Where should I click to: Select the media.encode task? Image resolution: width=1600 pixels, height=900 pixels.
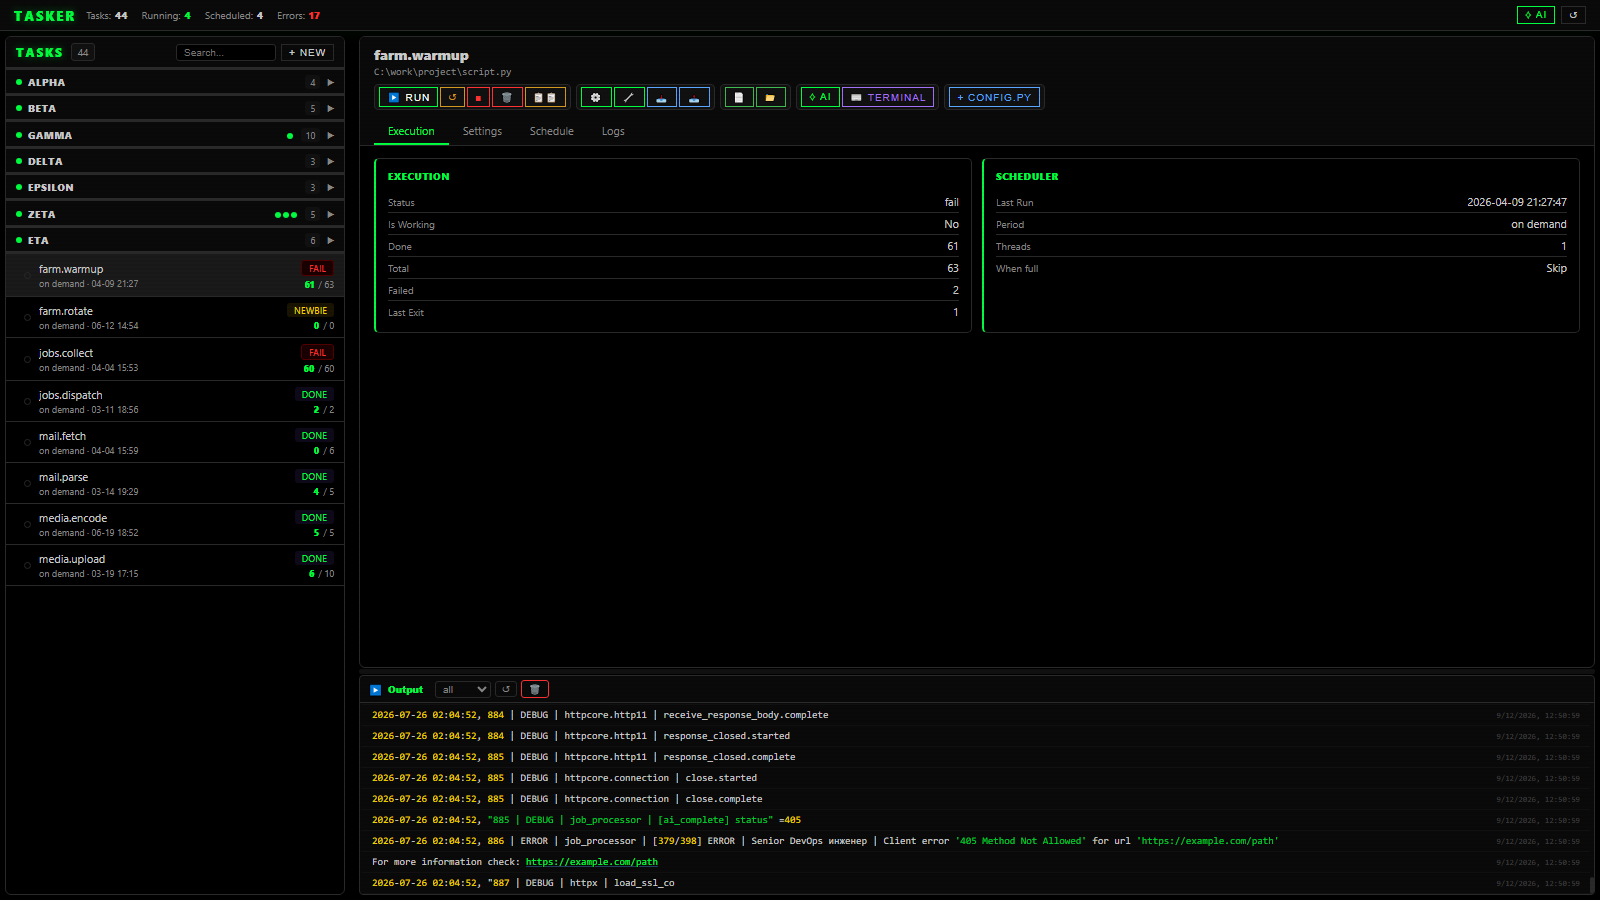point(175,524)
